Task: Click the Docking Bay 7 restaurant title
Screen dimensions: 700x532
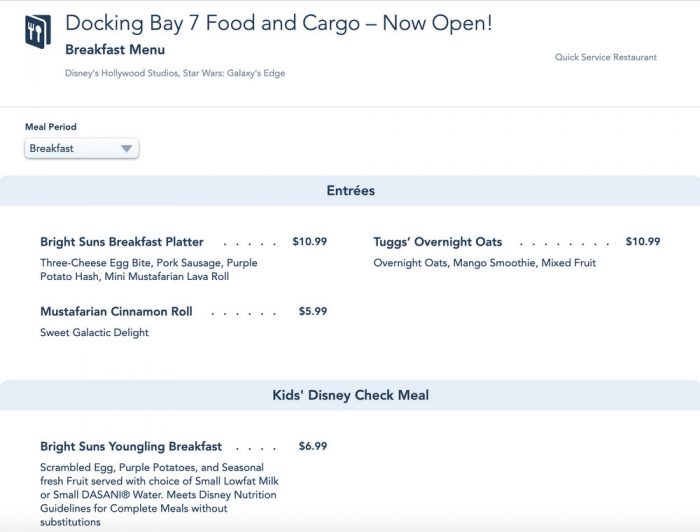Action: tap(278, 23)
